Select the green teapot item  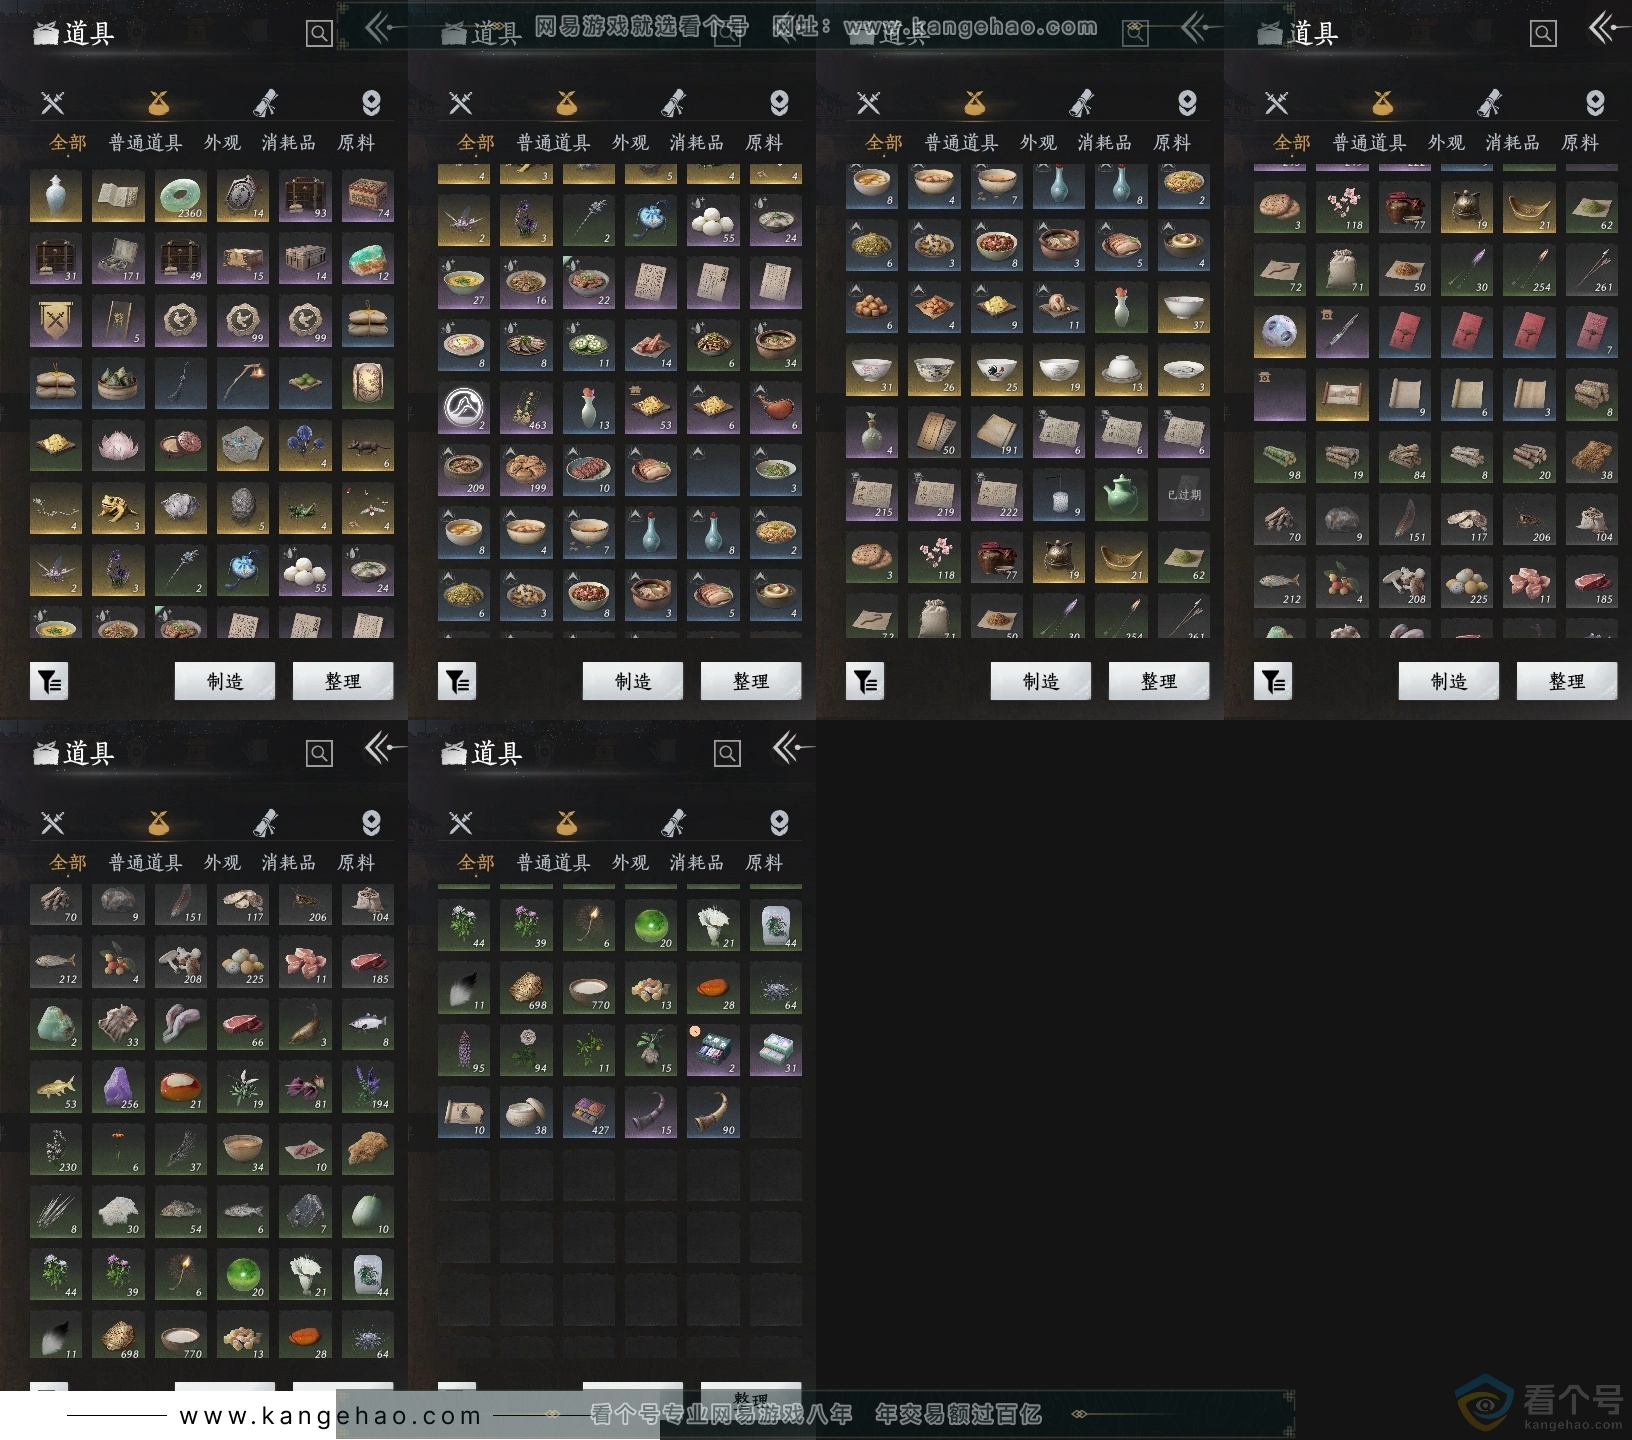pyautogui.click(x=1121, y=495)
